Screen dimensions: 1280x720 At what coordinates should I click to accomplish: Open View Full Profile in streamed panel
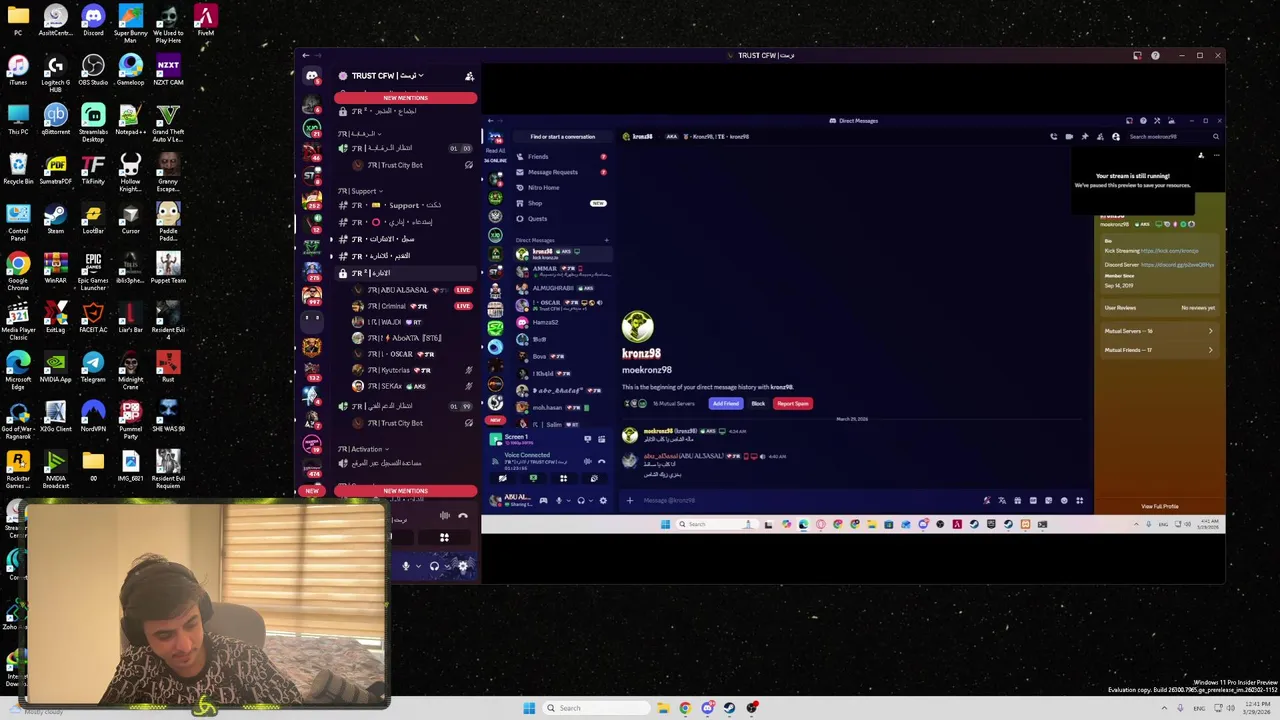pos(1160,506)
